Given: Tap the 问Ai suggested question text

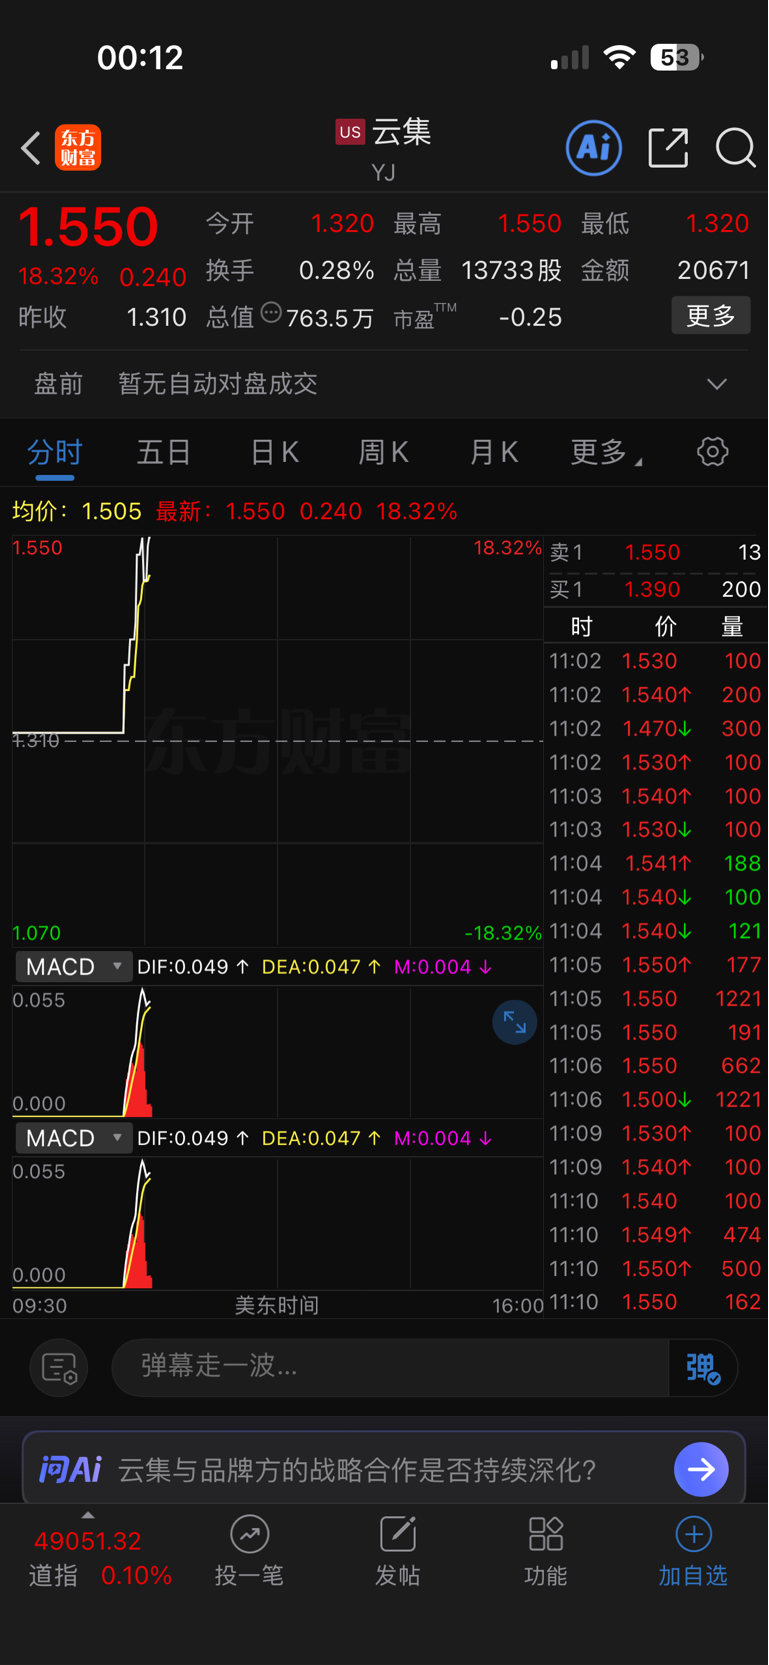Looking at the screenshot, I should click(x=357, y=1469).
